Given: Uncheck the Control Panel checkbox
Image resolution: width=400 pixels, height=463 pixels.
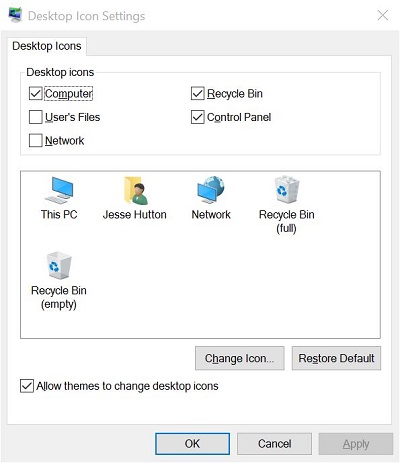Looking at the screenshot, I should click(198, 117).
